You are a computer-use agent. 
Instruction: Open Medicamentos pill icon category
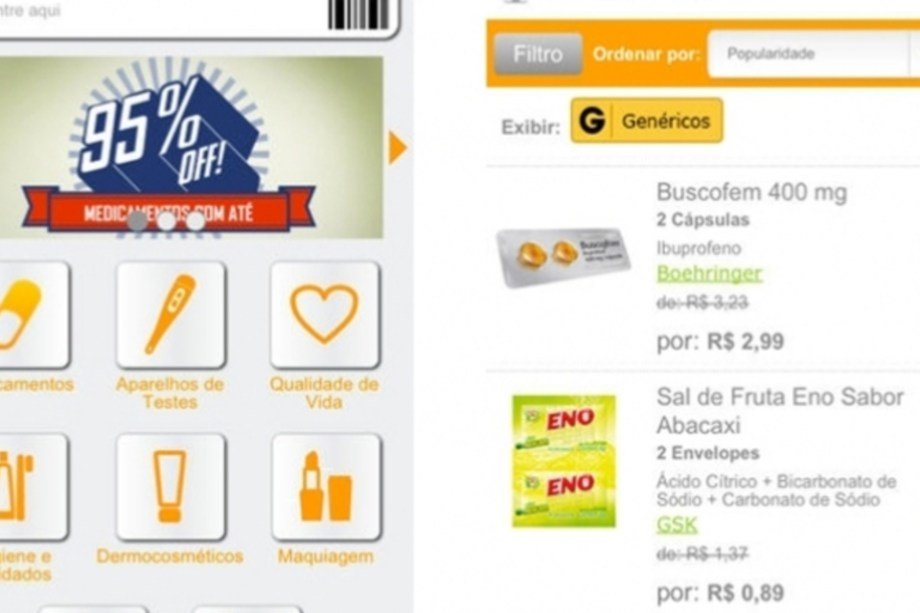click(34, 315)
